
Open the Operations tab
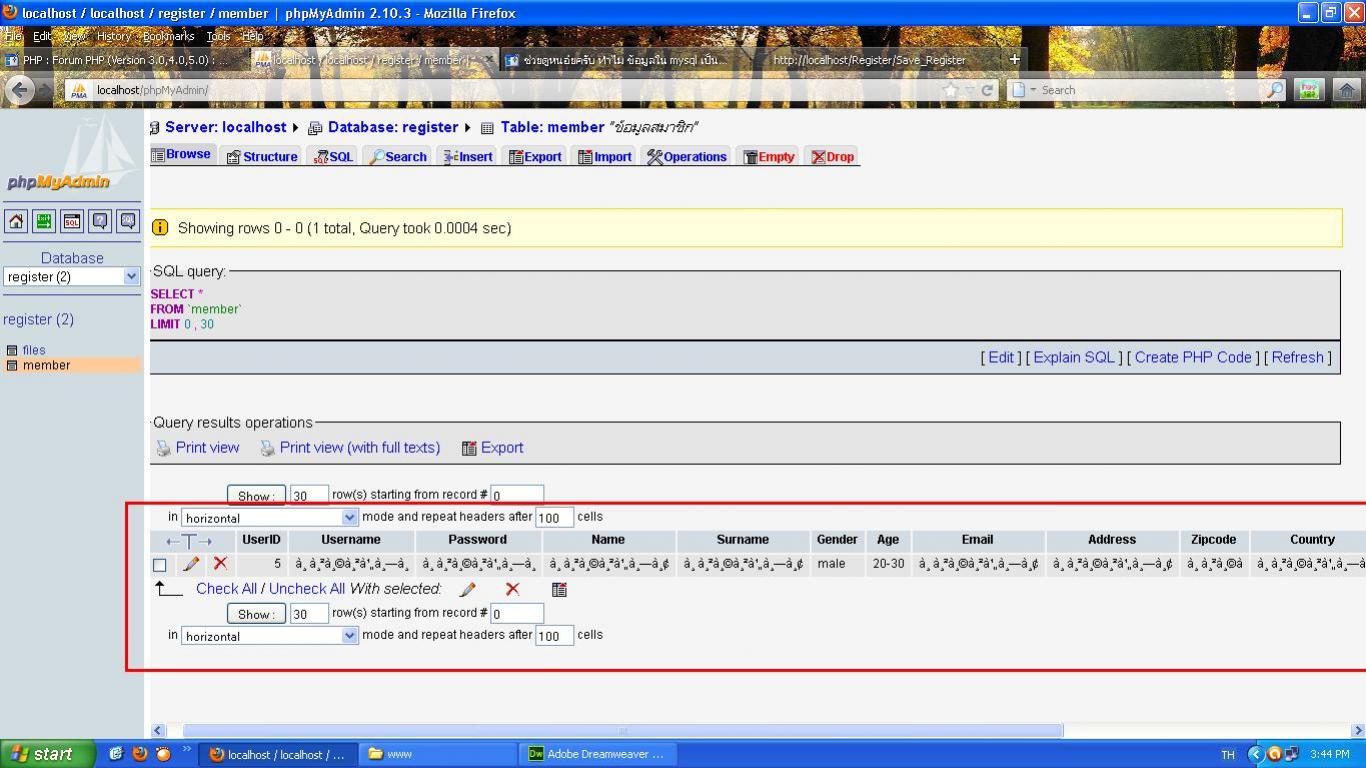687,157
